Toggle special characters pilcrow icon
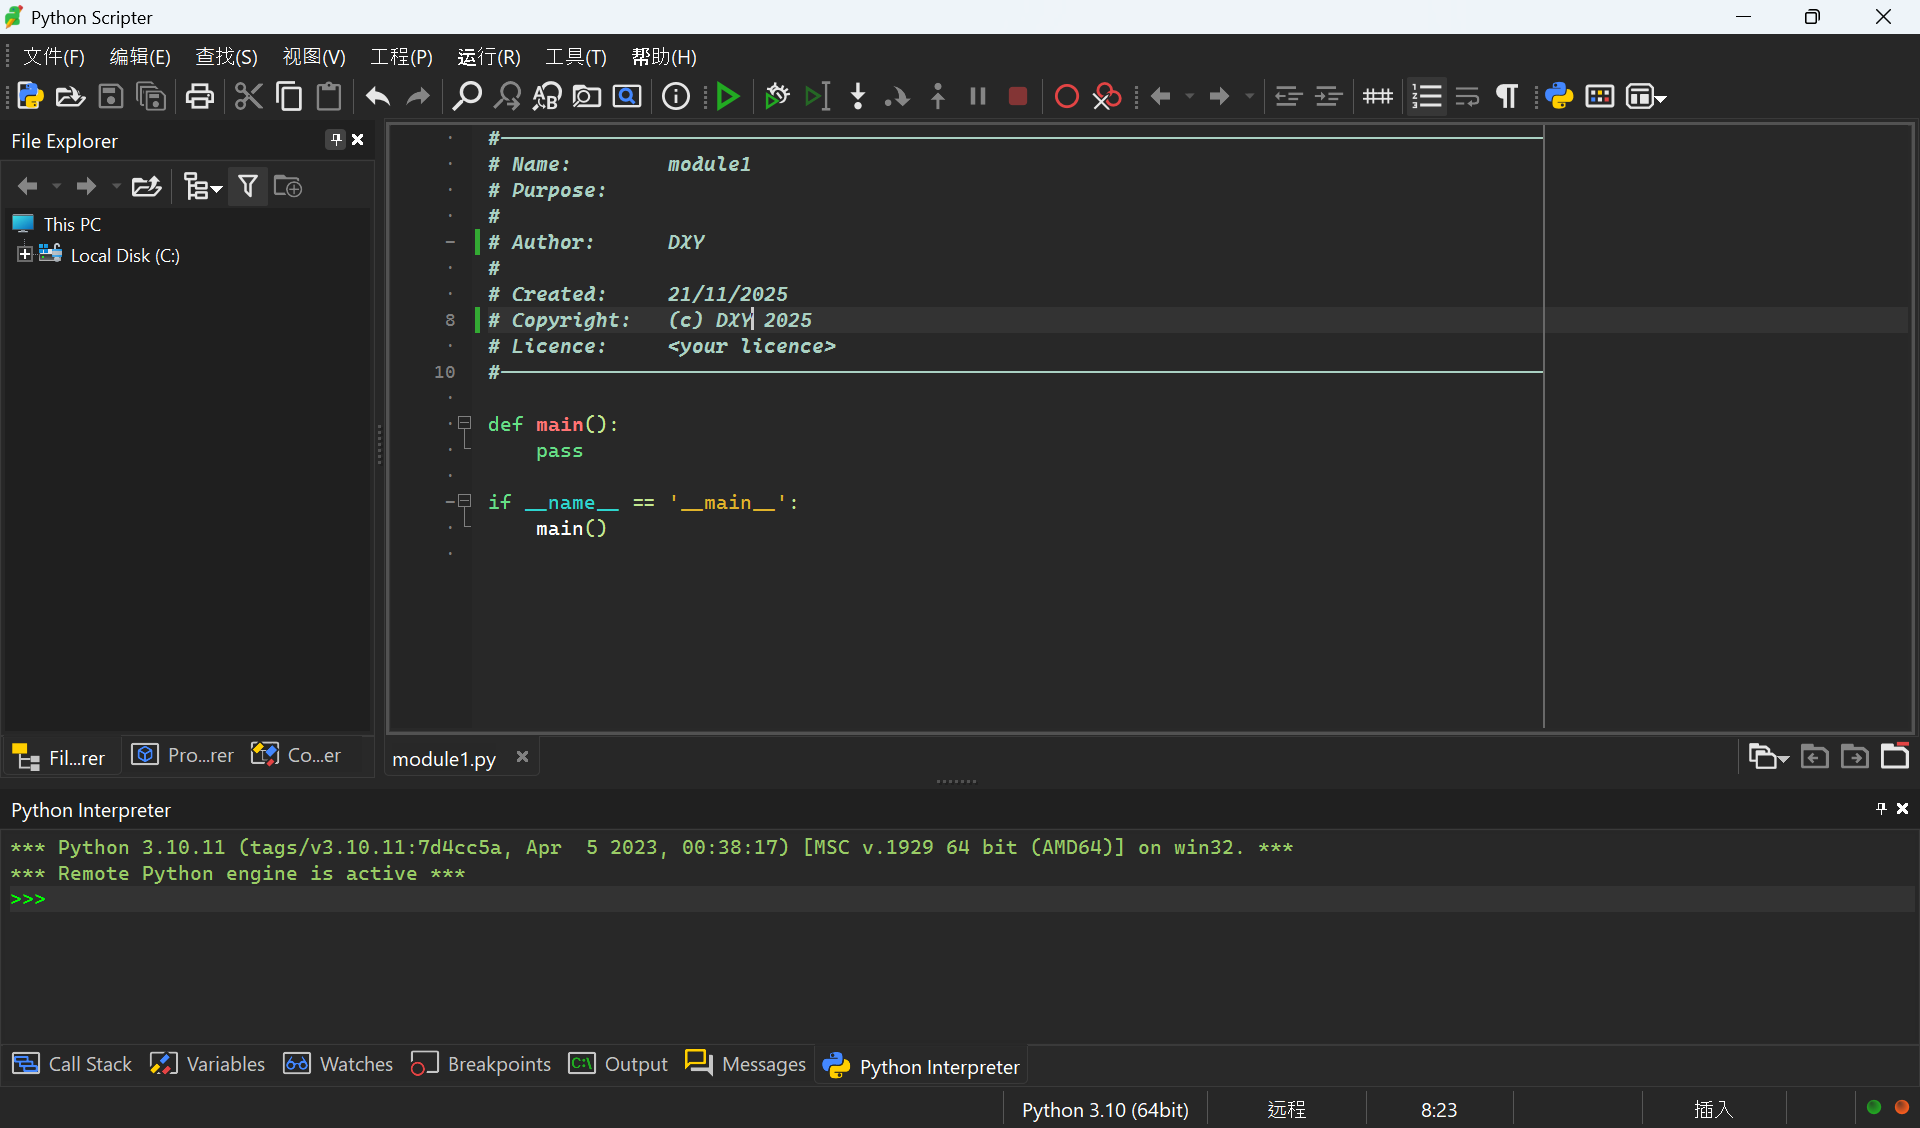1920x1128 pixels. [x=1506, y=97]
